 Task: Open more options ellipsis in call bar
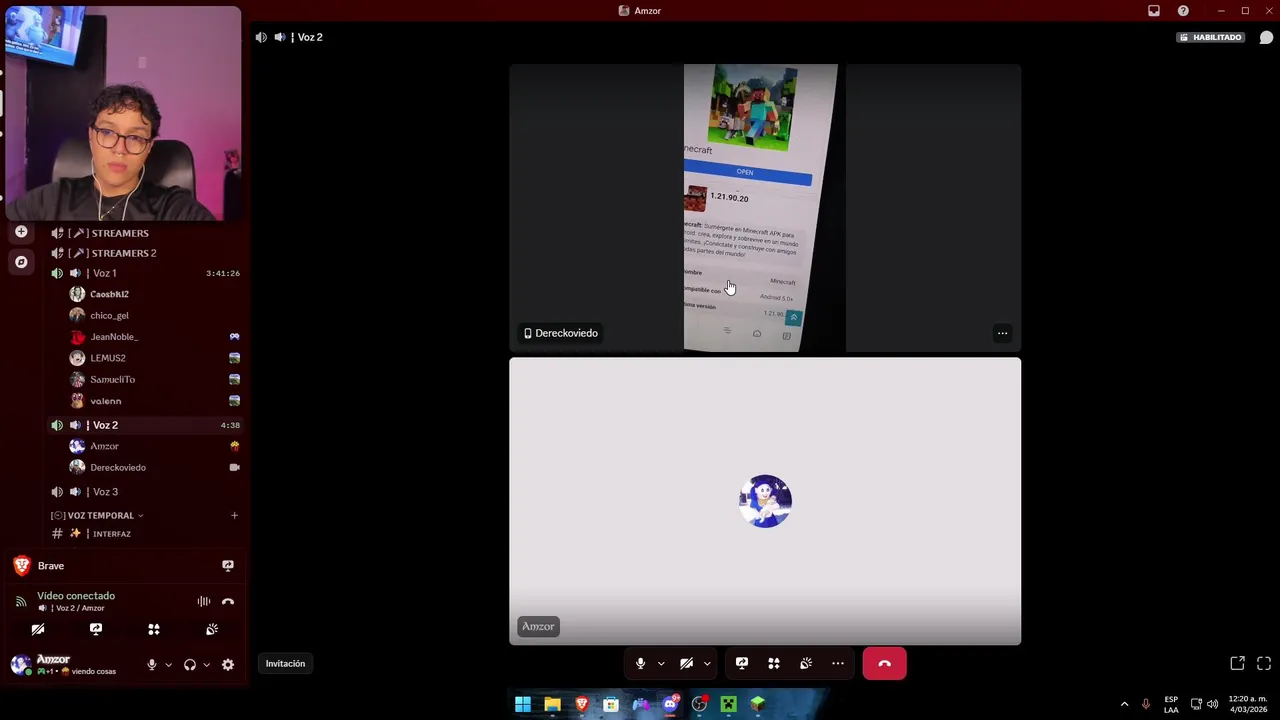pos(838,663)
